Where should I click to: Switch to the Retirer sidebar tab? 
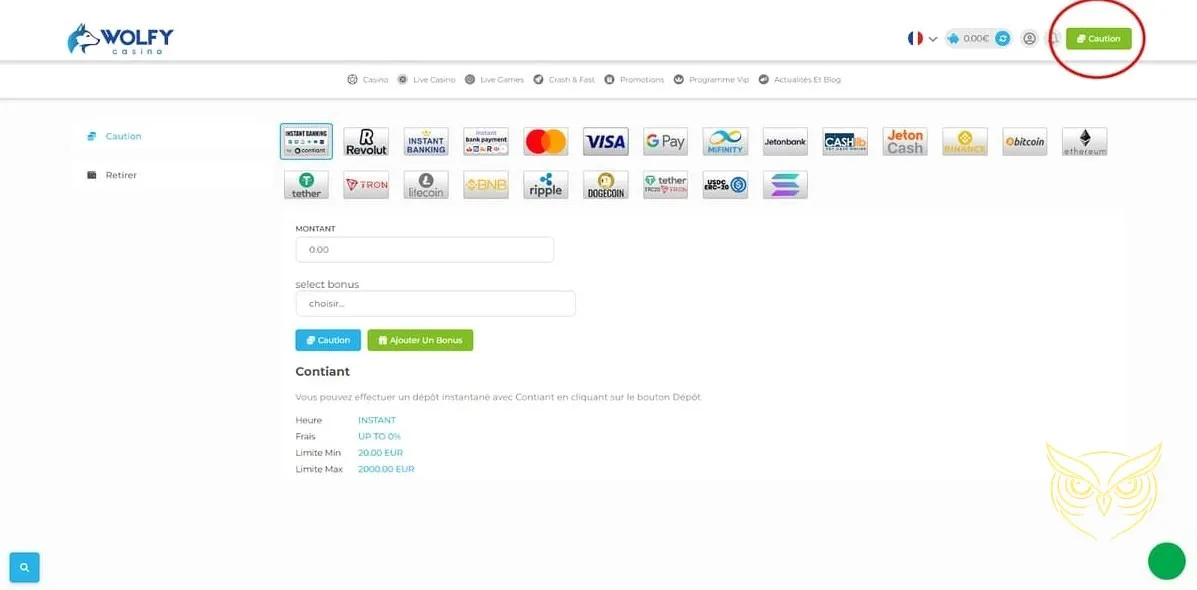click(121, 175)
